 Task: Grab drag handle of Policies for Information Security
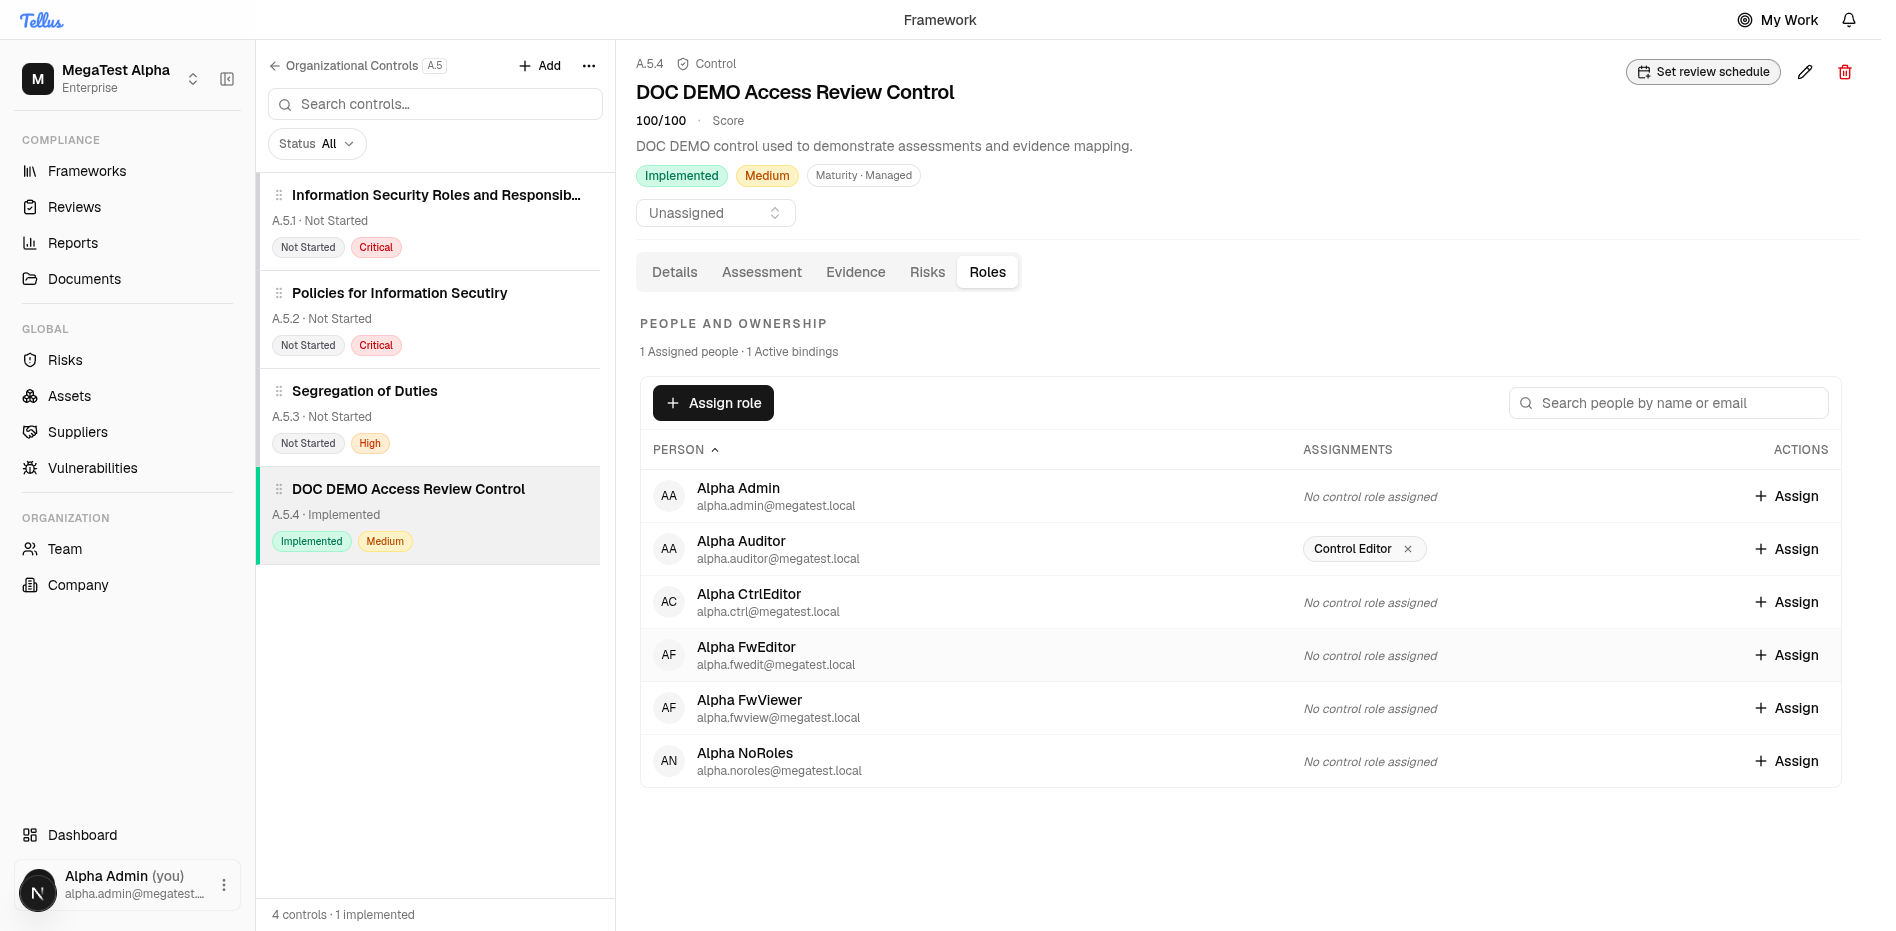click(279, 293)
